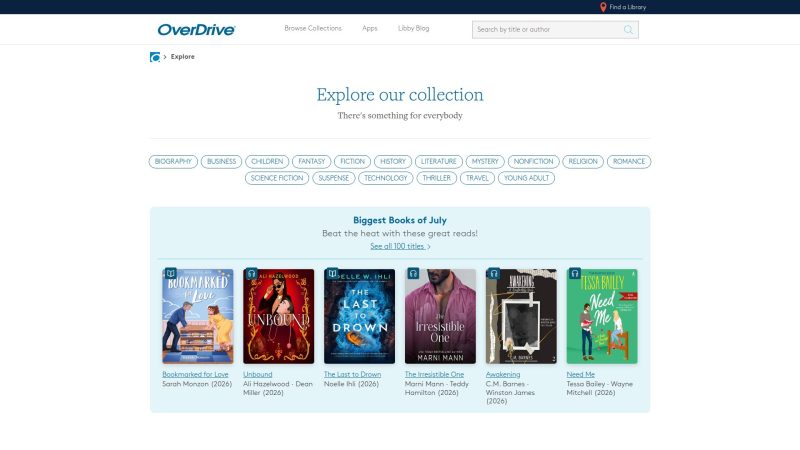800x450 pixels.
Task: Click author text Noelle Ihli (2026)
Action: coord(352,384)
